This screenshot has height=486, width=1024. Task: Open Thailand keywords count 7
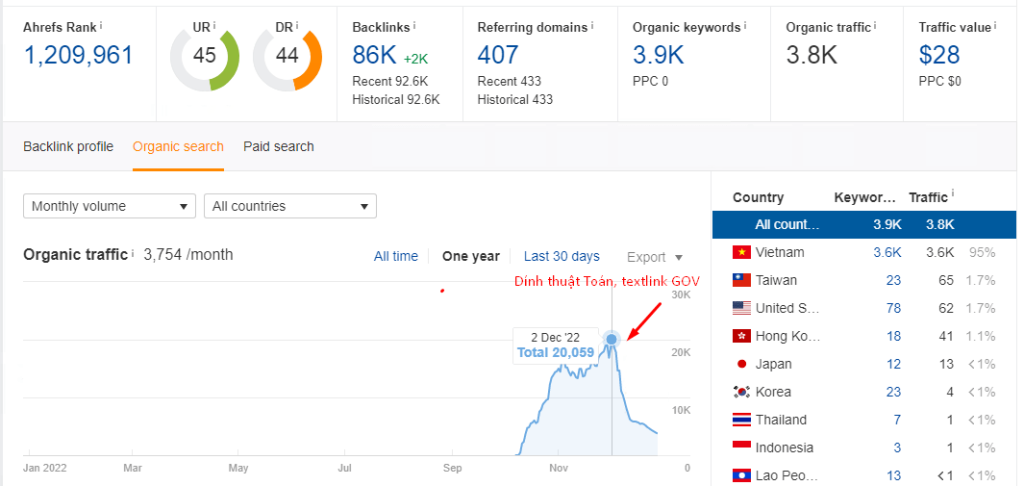point(897,419)
